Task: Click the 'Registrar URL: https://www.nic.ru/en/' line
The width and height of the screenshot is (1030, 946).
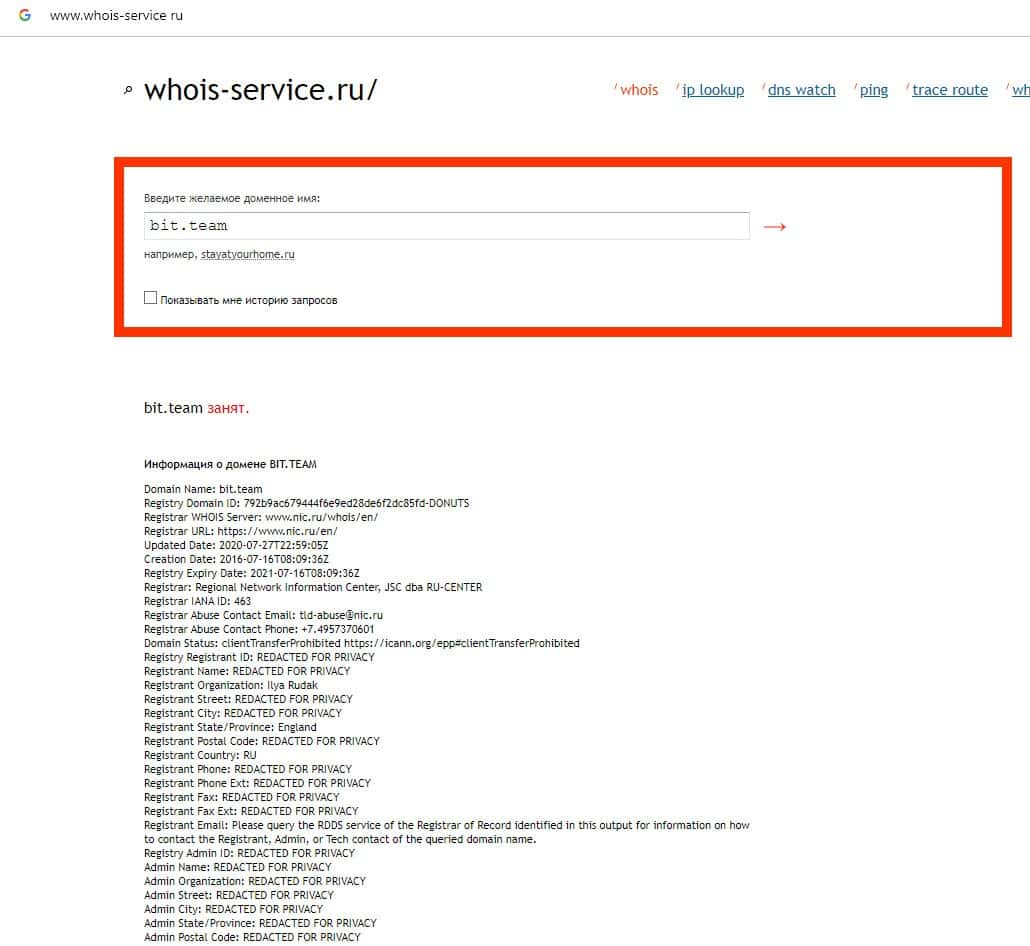Action: coord(240,531)
